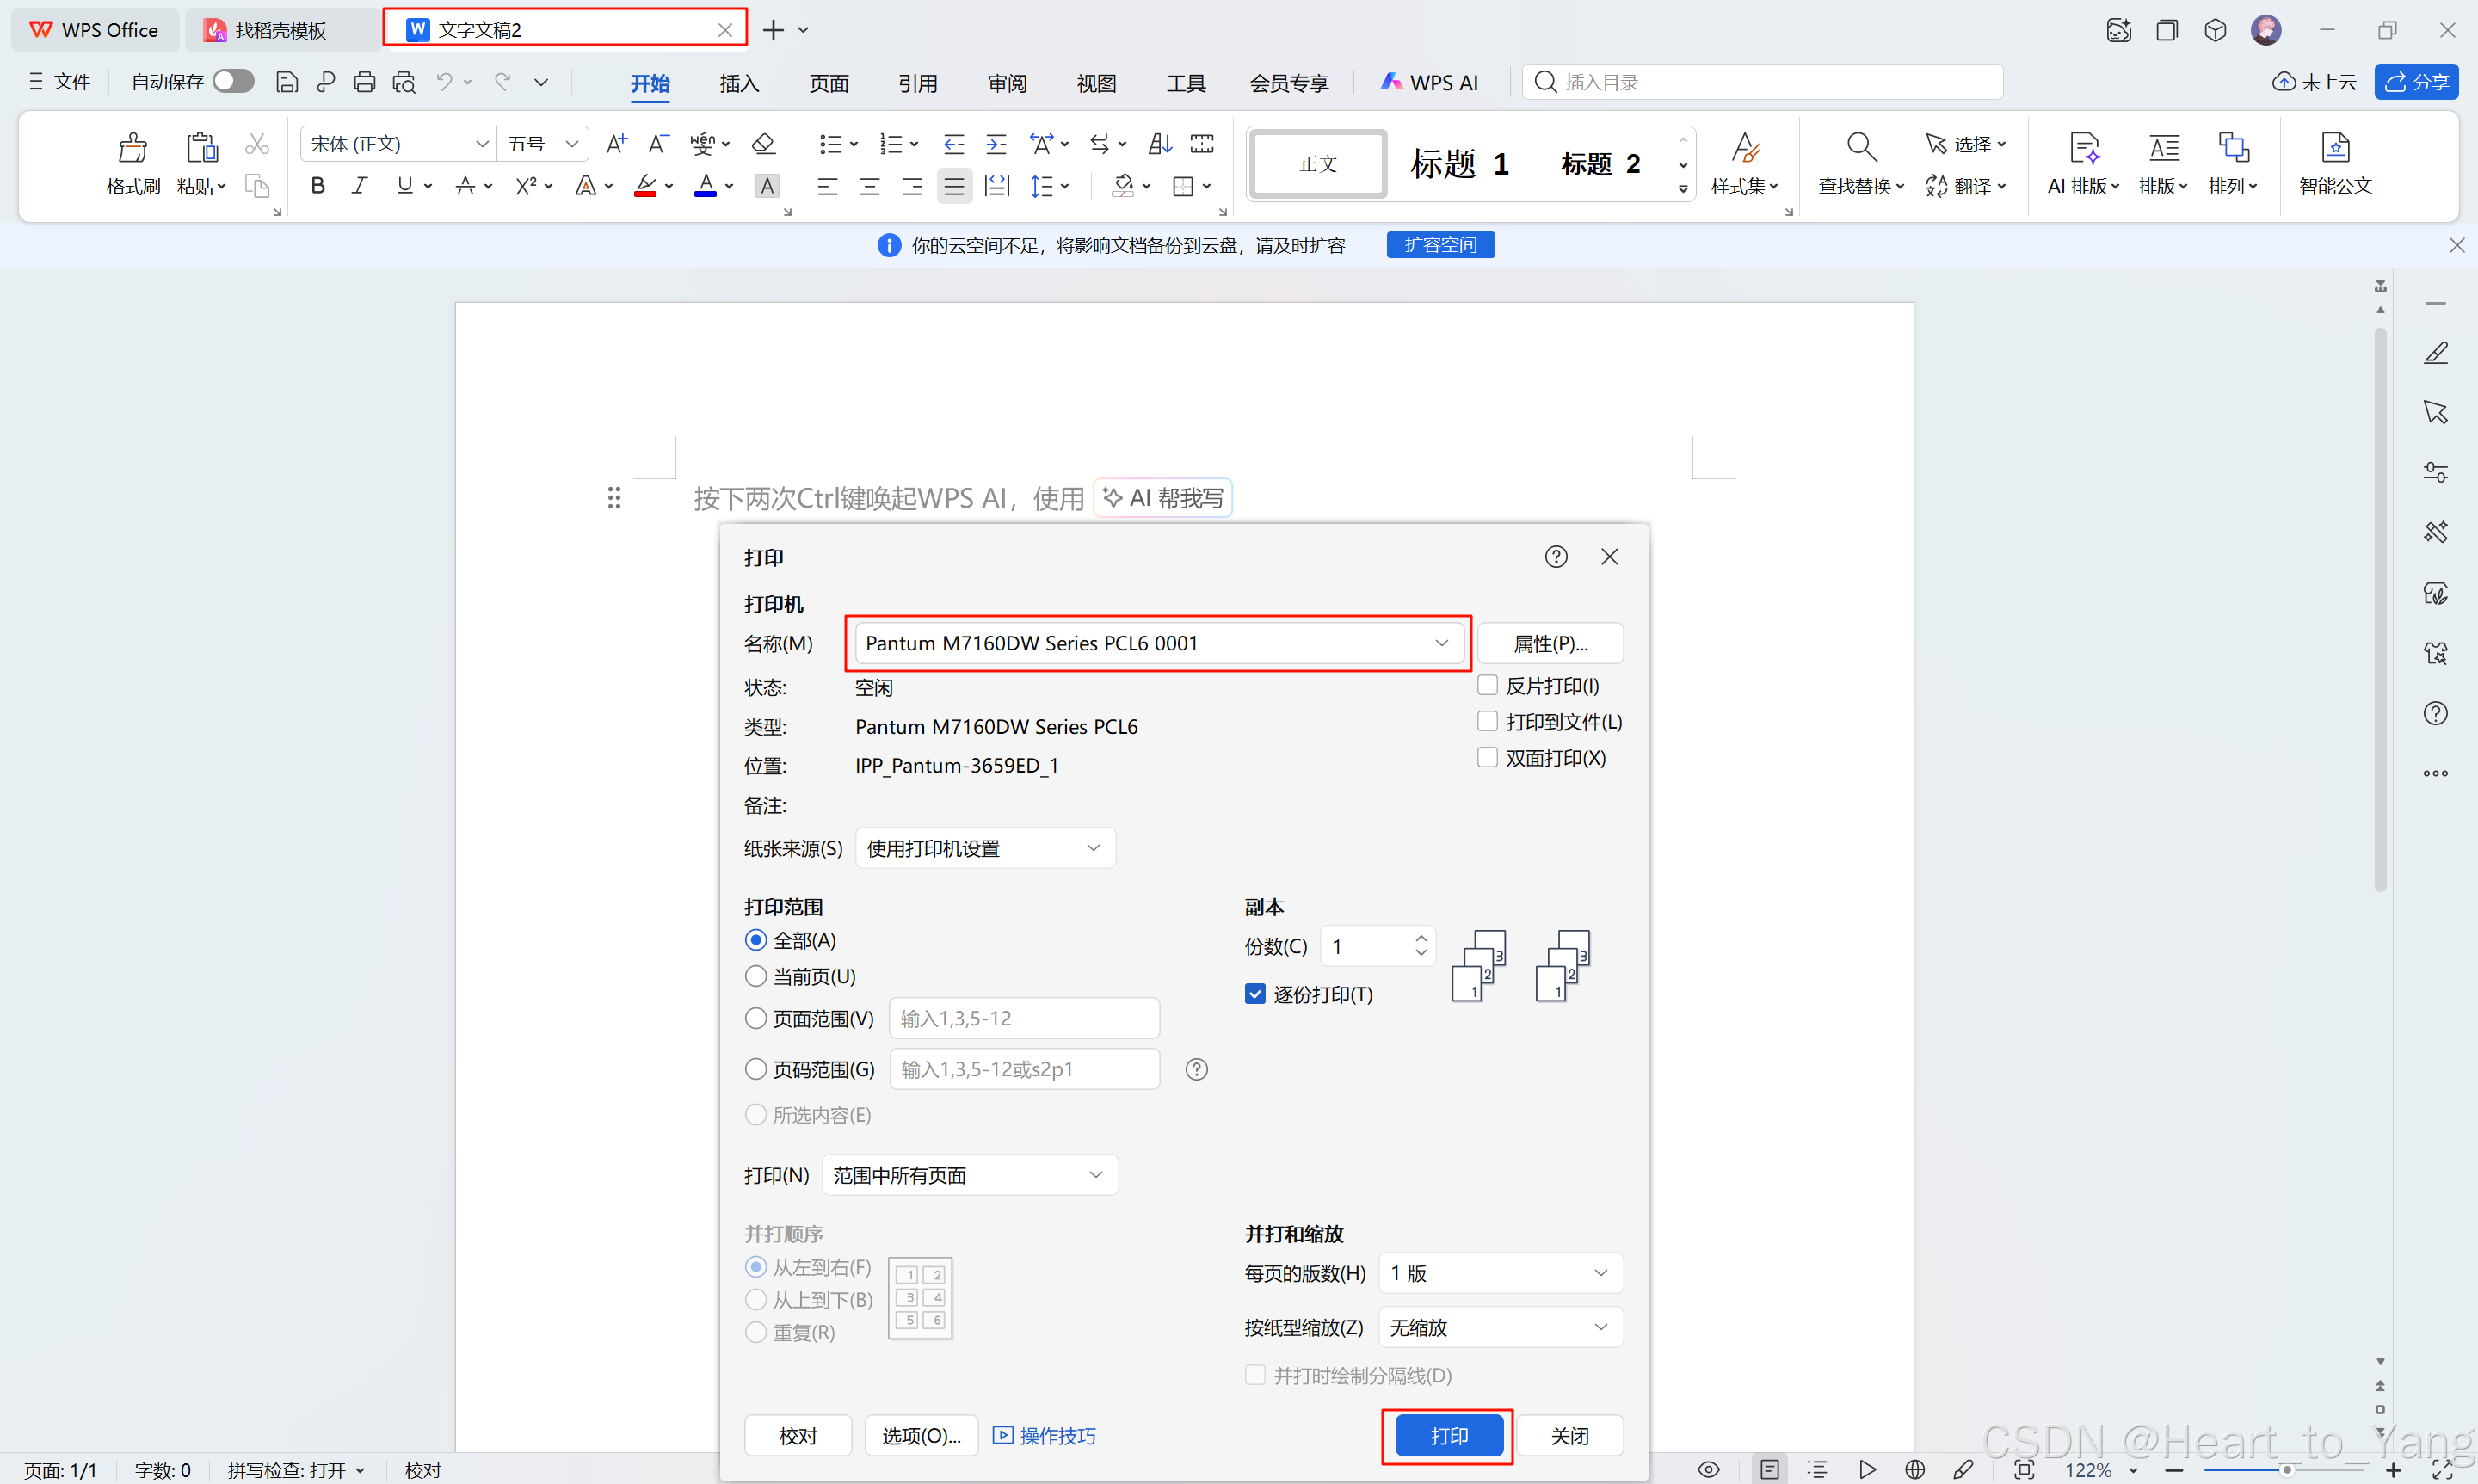This screenshot has width=2478, height=1484.
Task: Click the page range 页面范围 input field
Action: (x=1024, y=1018)
